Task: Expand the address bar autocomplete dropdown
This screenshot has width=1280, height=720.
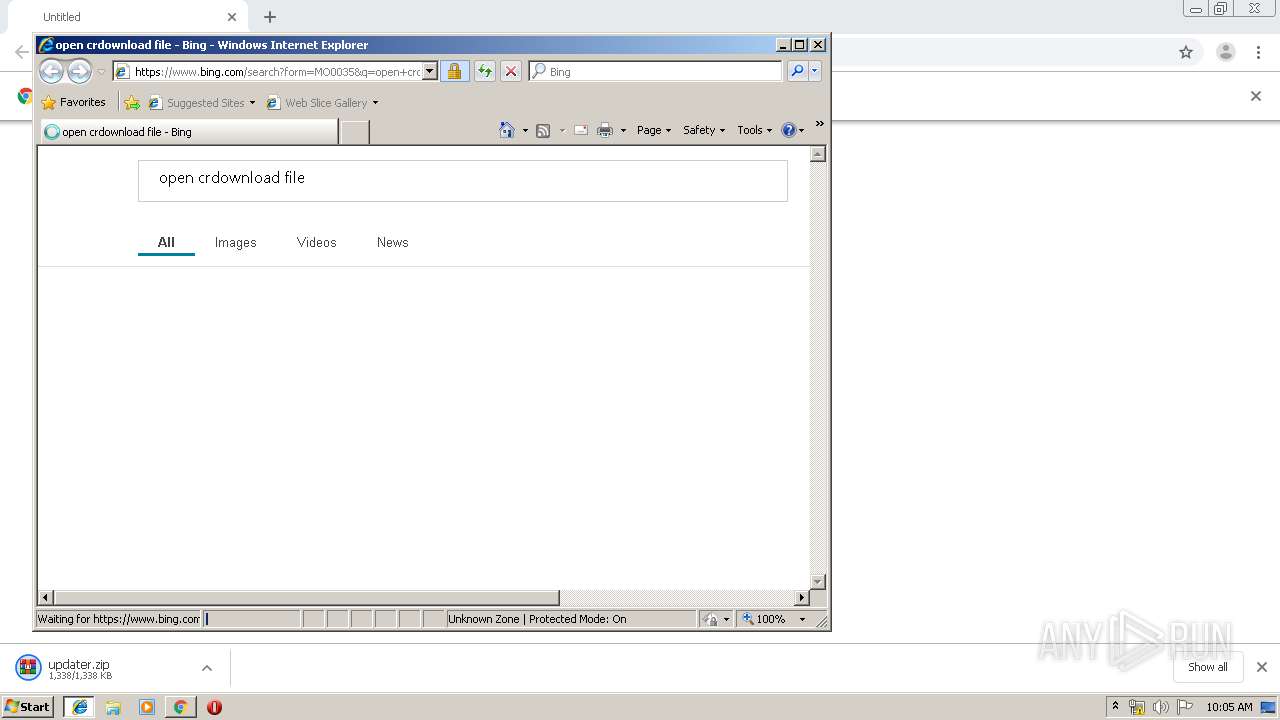Action: (x=430, y=71)
